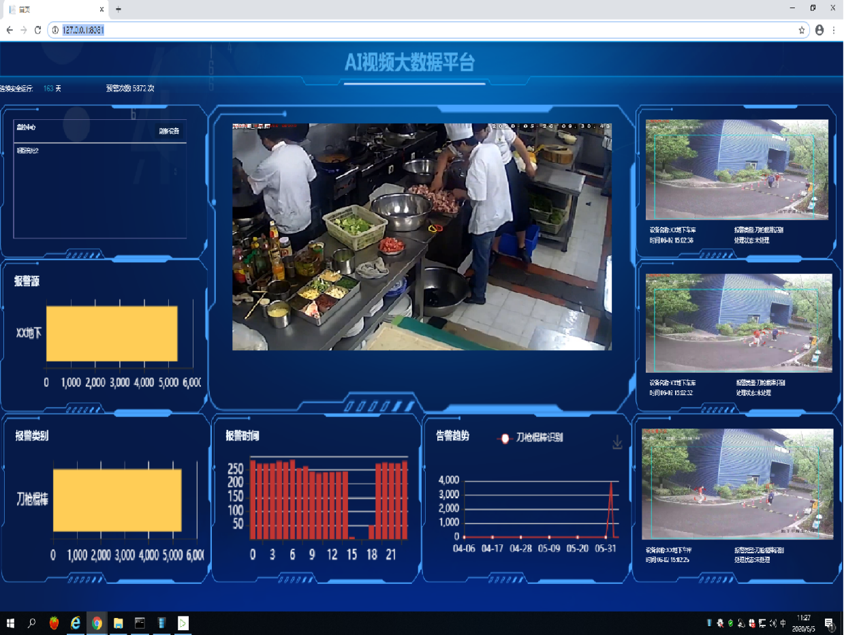The height and width of the screenshot is (635, 844).
Task: Click the 告警趋势 panel heading
Action: (453, 436)
